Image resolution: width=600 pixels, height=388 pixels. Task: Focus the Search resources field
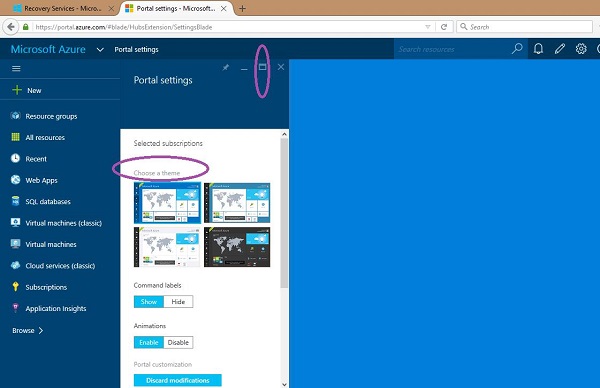click(x=452, y=49)
